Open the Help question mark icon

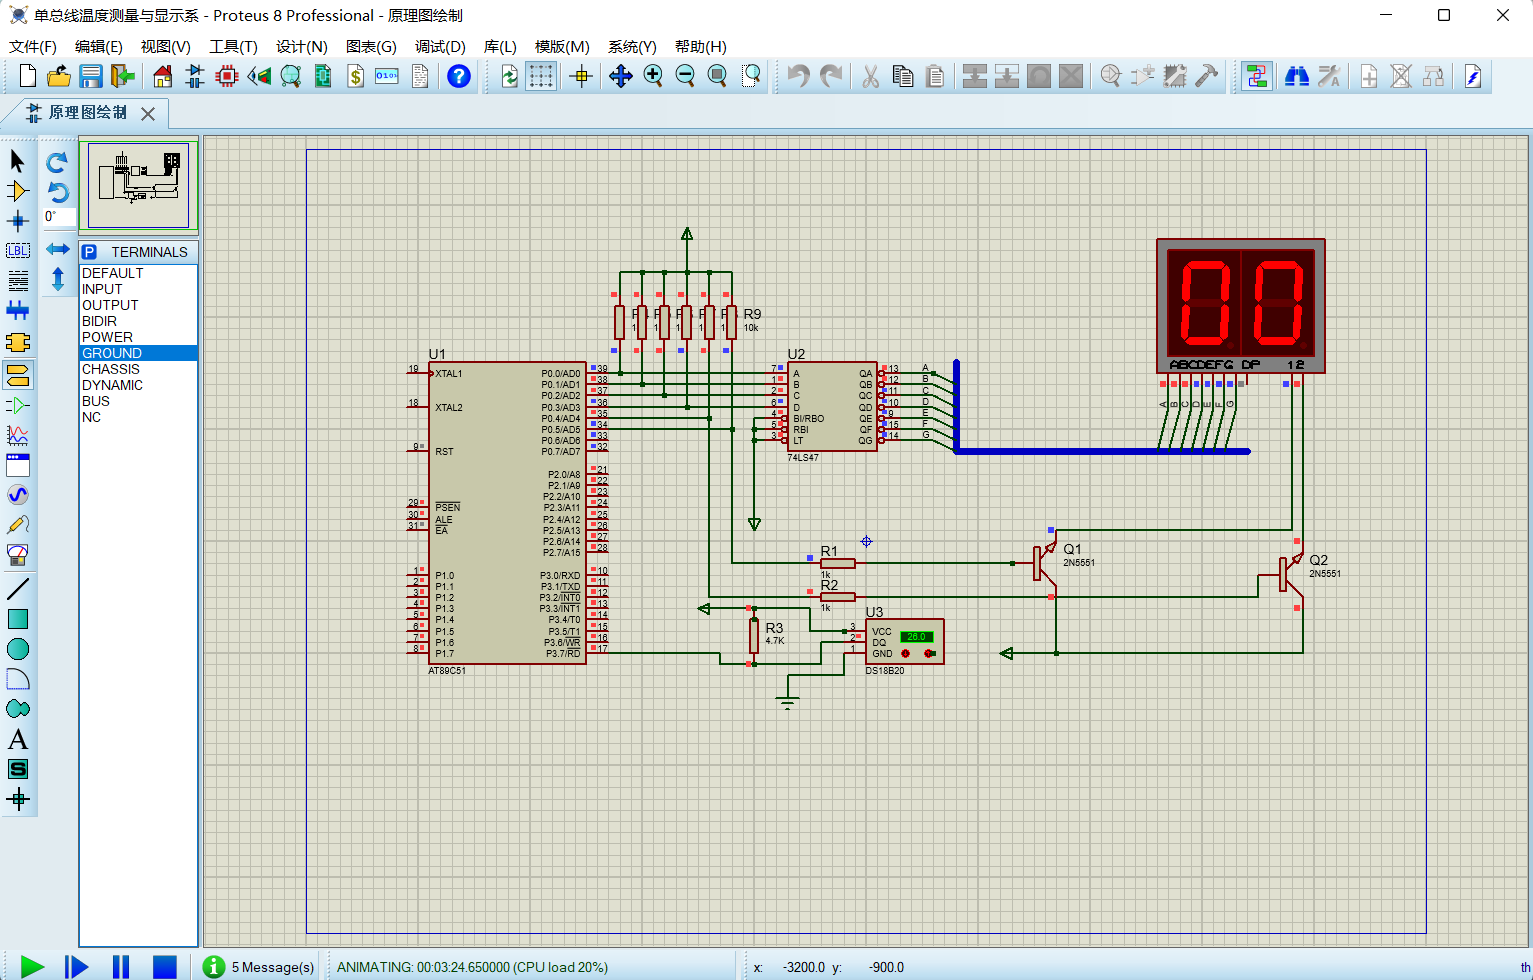[459, 76]
